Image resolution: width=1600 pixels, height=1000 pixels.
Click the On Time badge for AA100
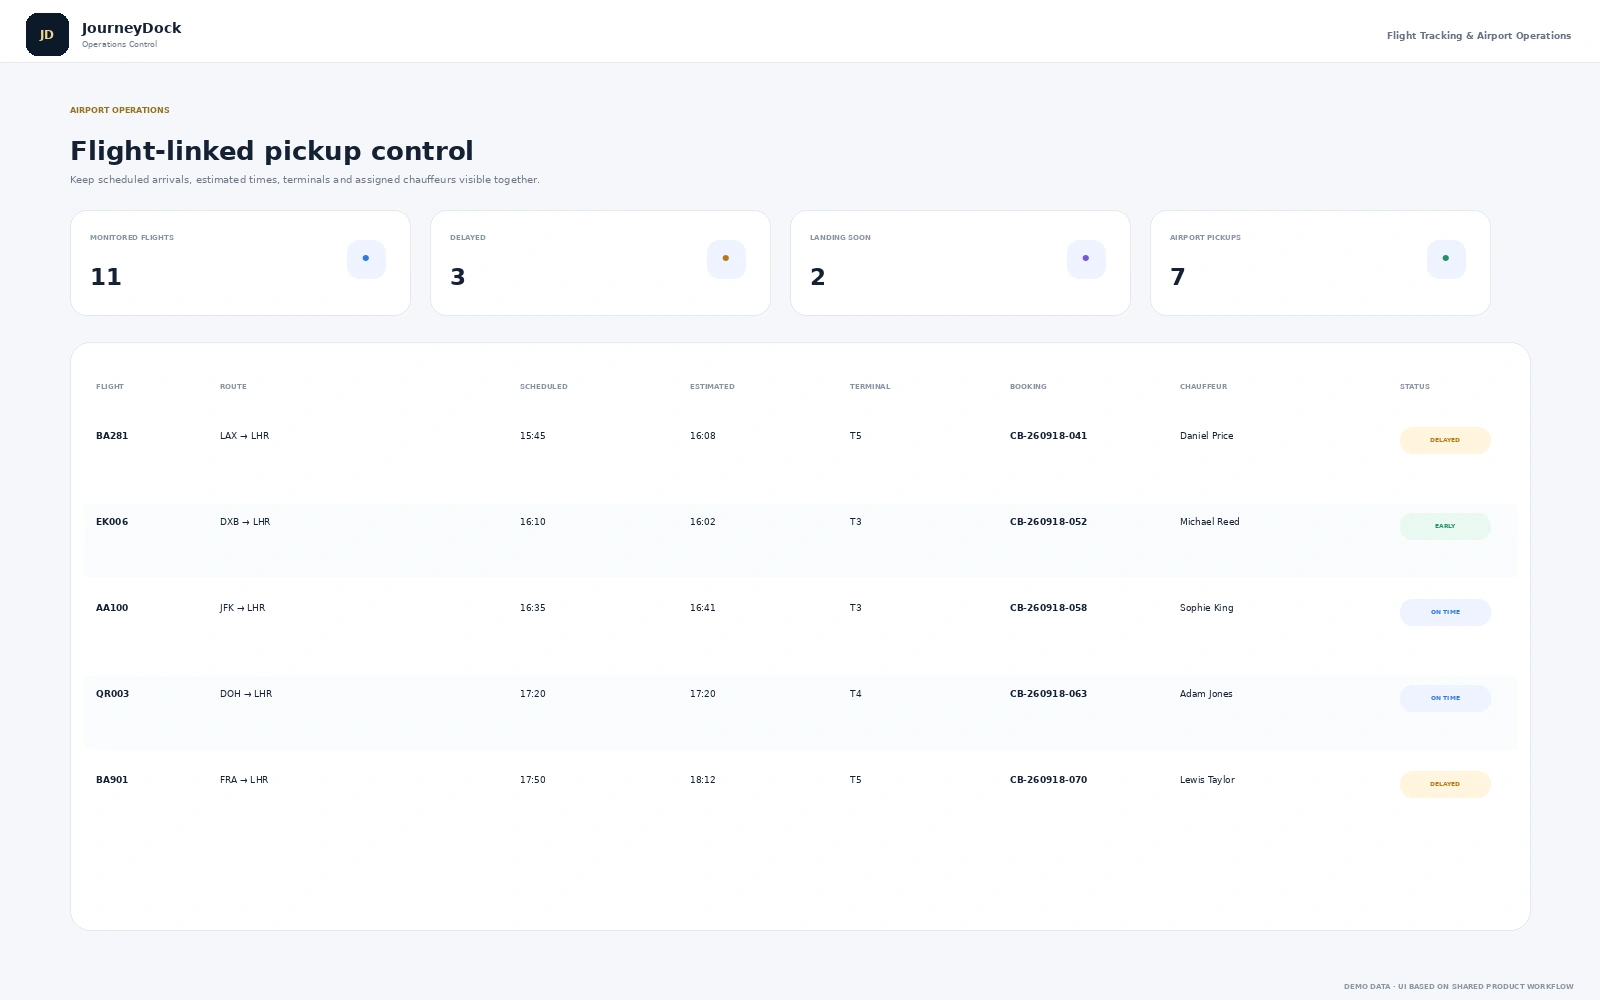pos(1445,612)
